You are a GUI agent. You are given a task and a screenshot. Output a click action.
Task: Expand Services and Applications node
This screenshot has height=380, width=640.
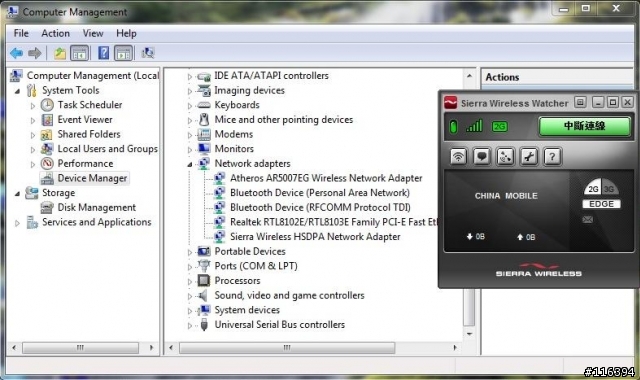coord(17,223)
